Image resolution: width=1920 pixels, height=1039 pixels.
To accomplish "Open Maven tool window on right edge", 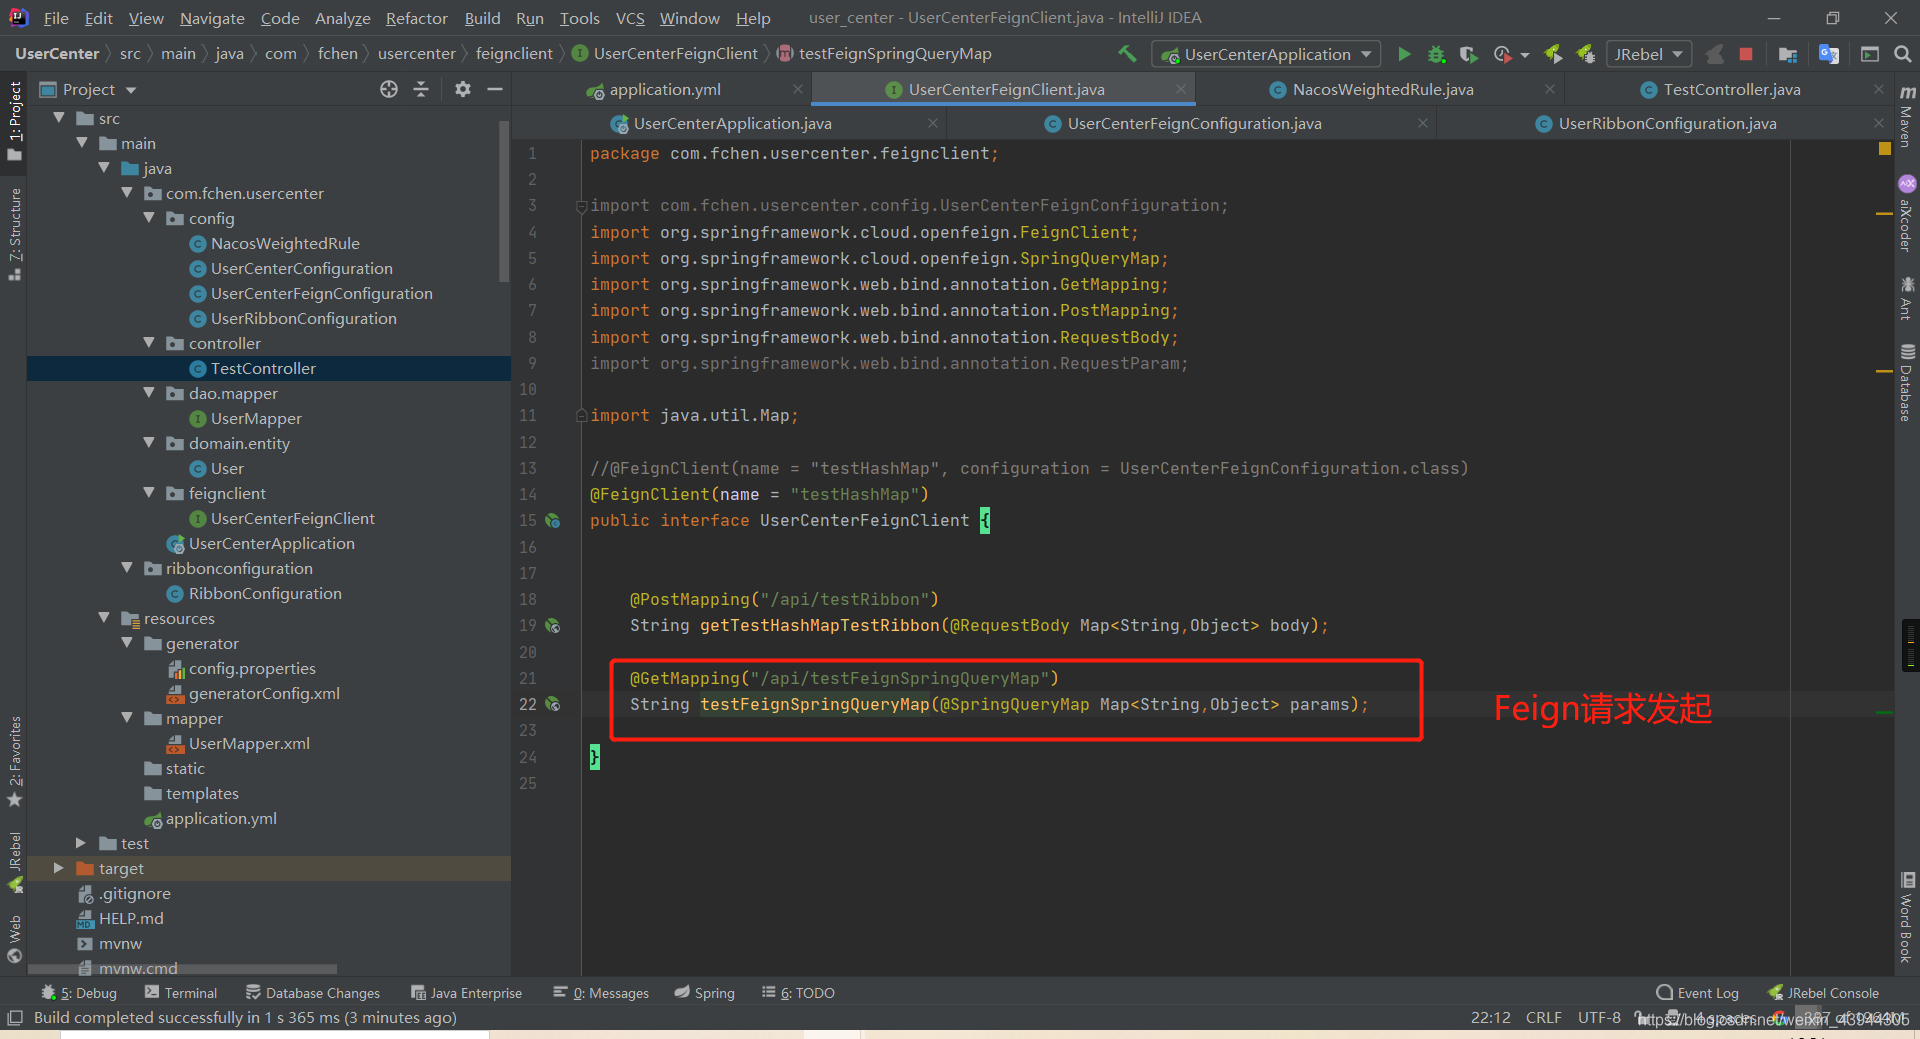I will click(x=1907, y=116).
